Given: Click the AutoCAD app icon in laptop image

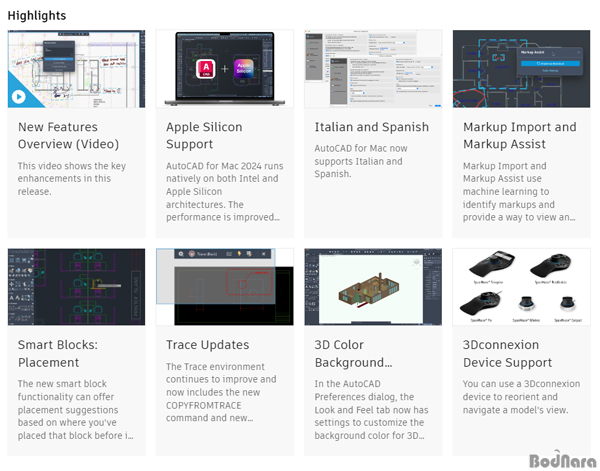Looking at the screenshot, I should click(206, 69).
